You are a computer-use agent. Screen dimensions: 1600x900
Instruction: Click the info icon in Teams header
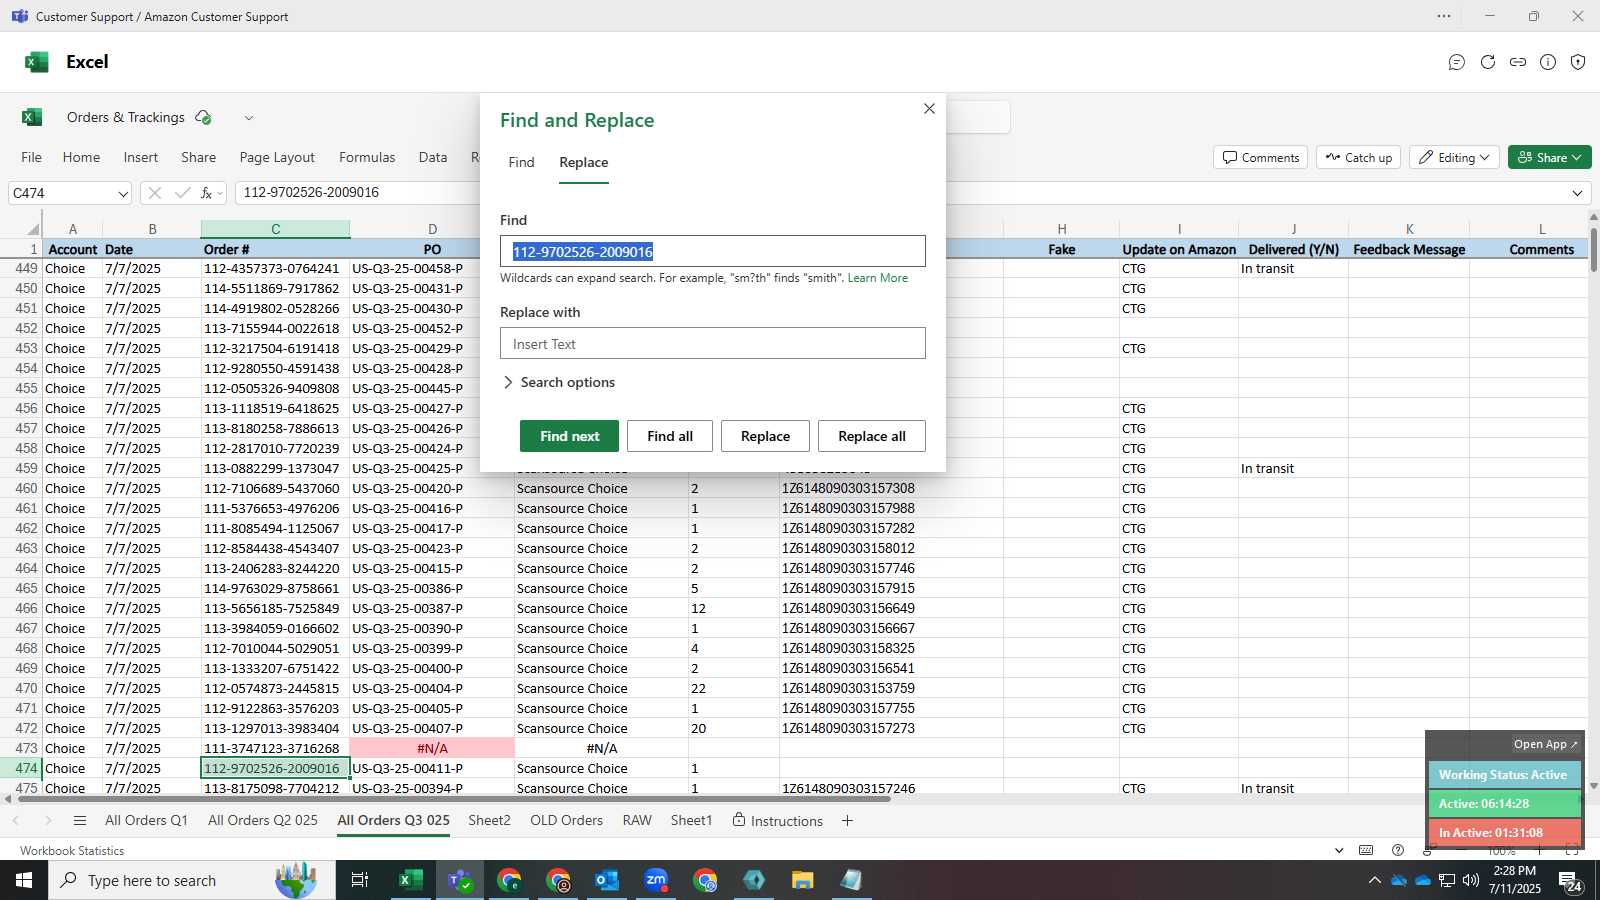[1548, 62]
